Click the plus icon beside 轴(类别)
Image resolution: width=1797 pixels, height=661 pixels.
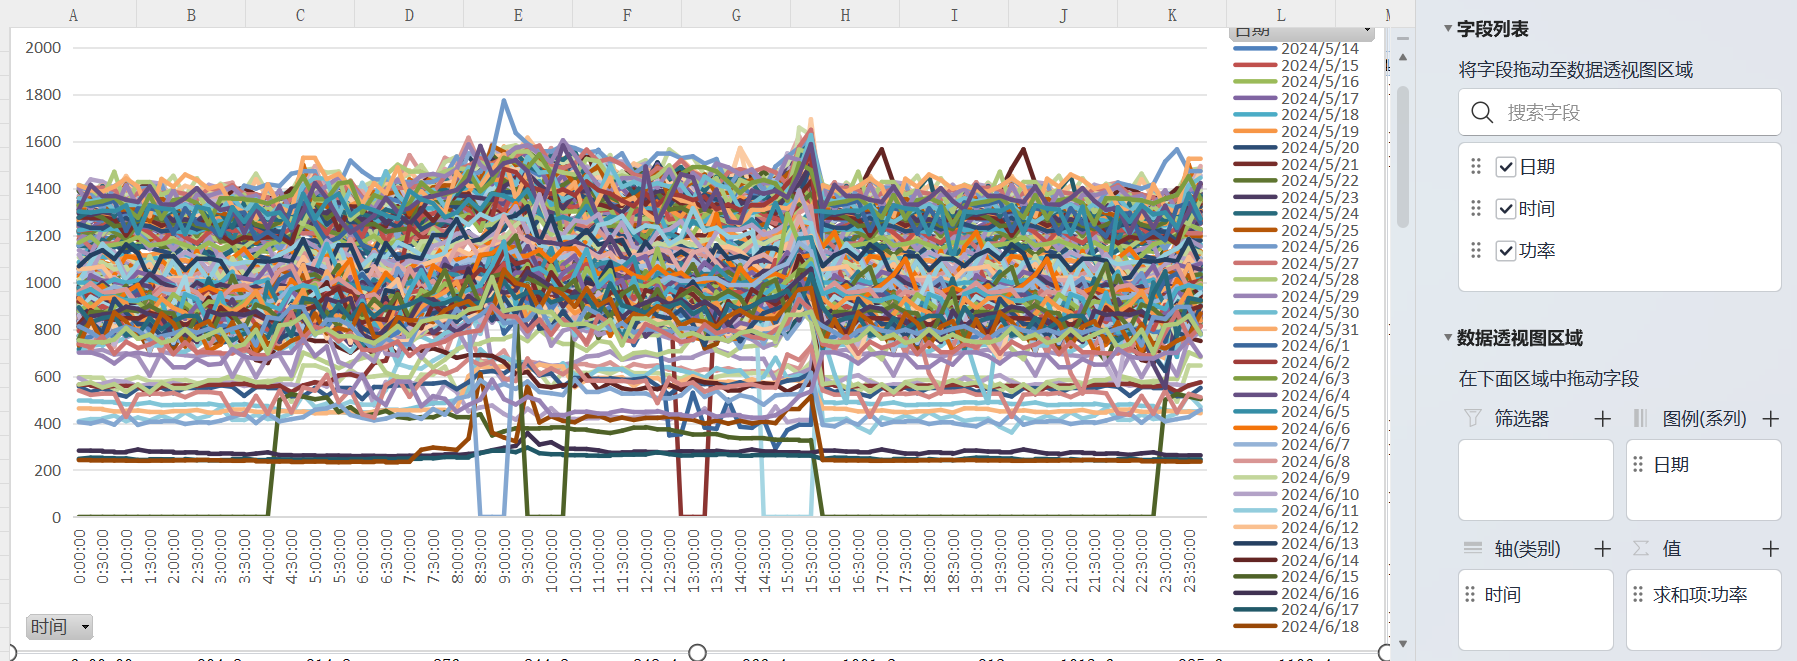coord(1602,549)
